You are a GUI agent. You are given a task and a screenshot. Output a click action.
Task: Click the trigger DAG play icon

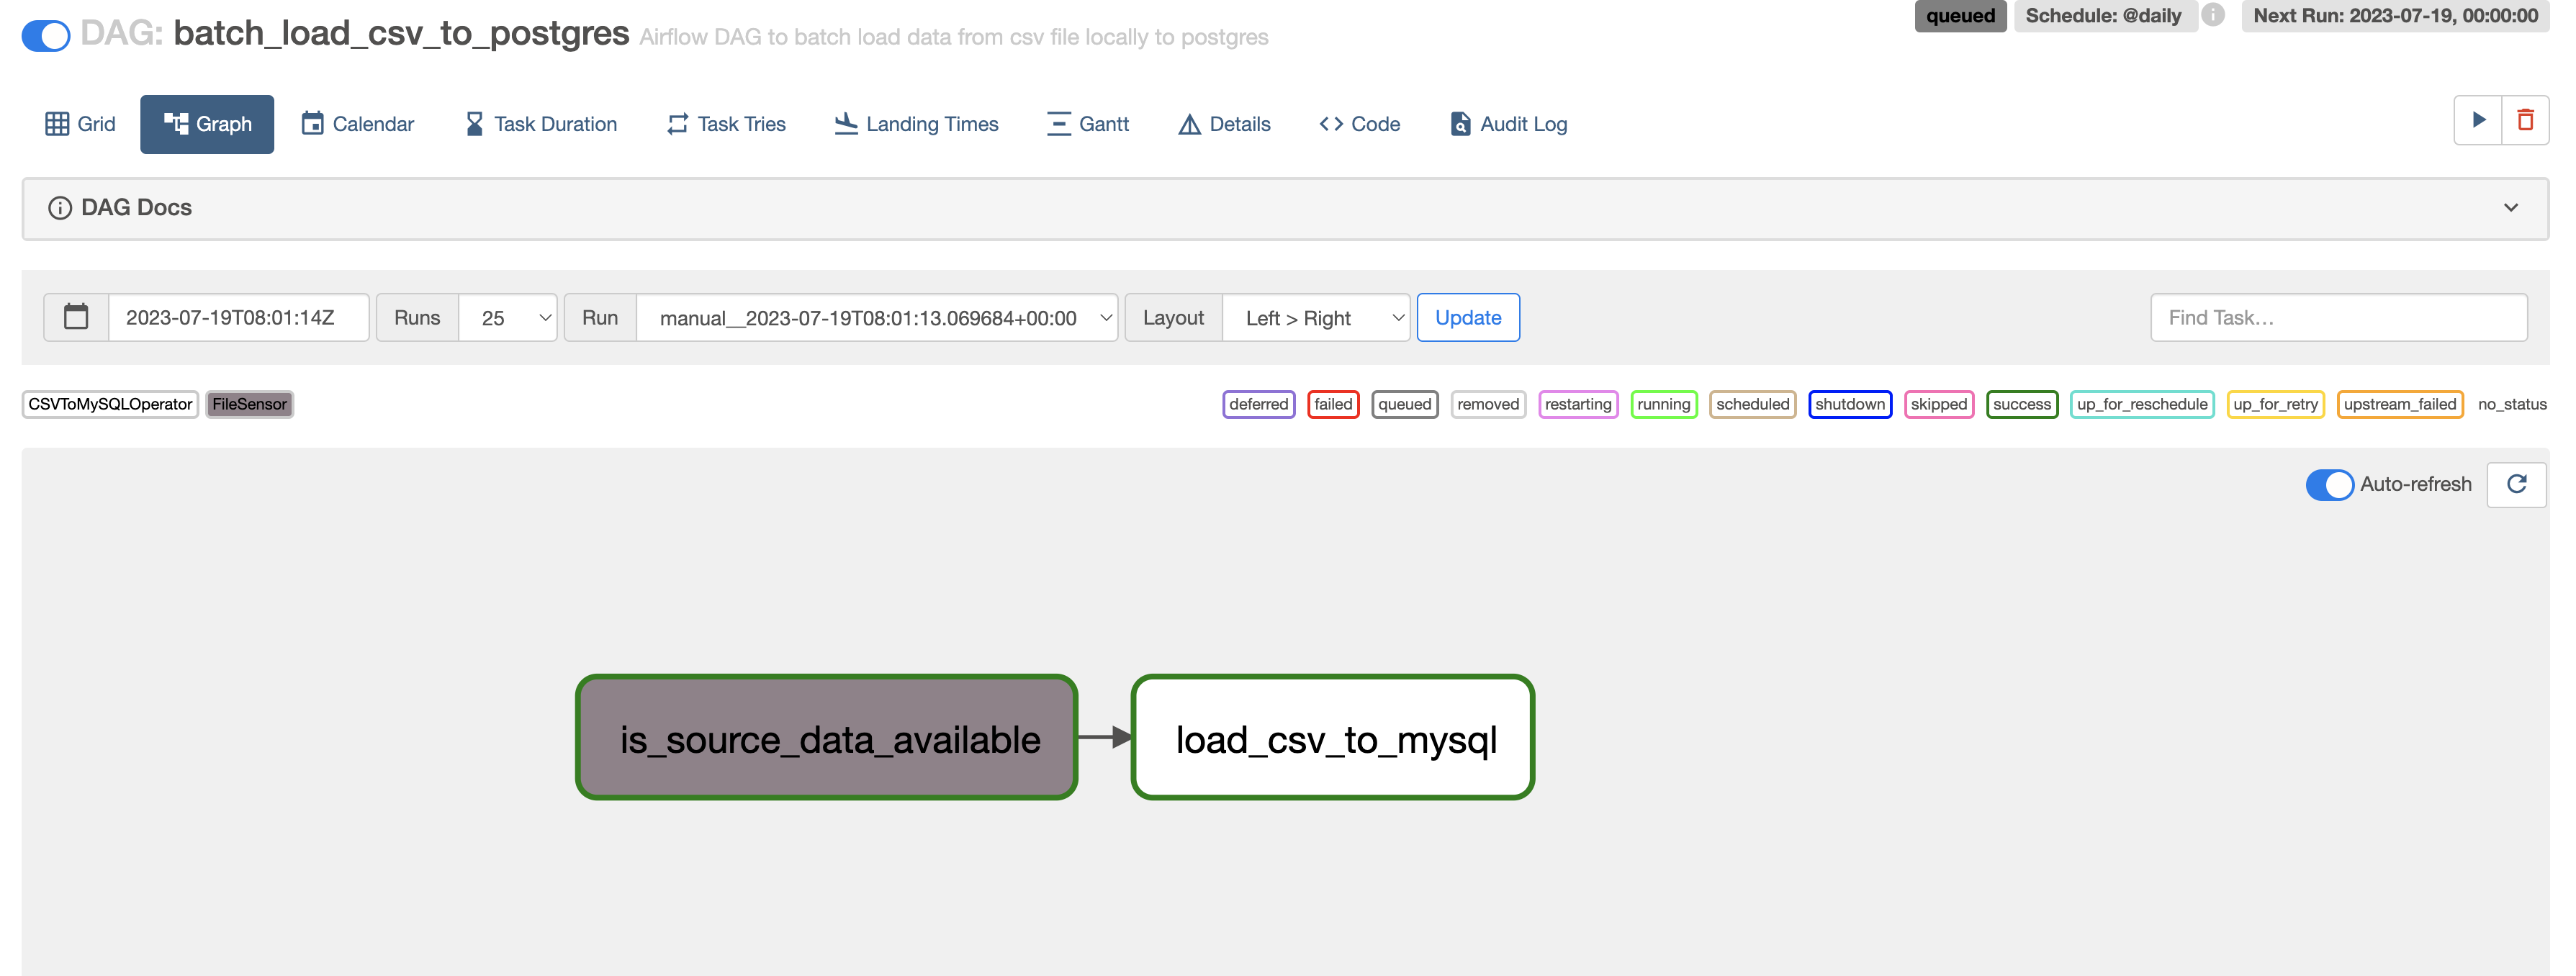(2478, 121)
